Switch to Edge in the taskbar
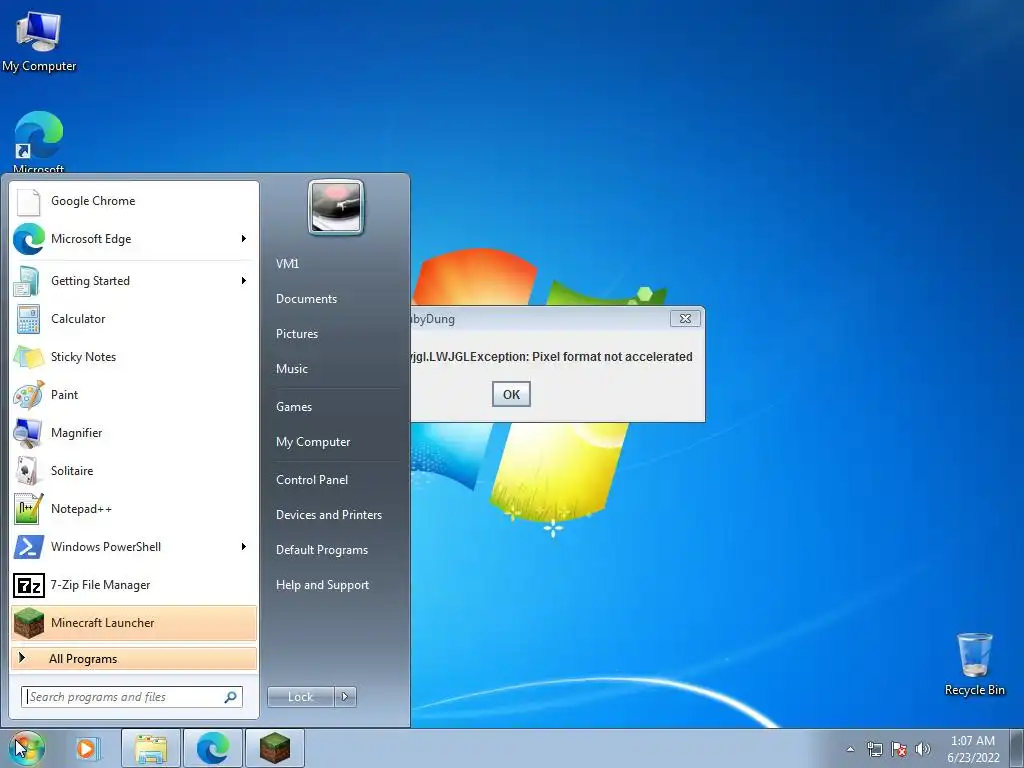 [x=213, y=748]
